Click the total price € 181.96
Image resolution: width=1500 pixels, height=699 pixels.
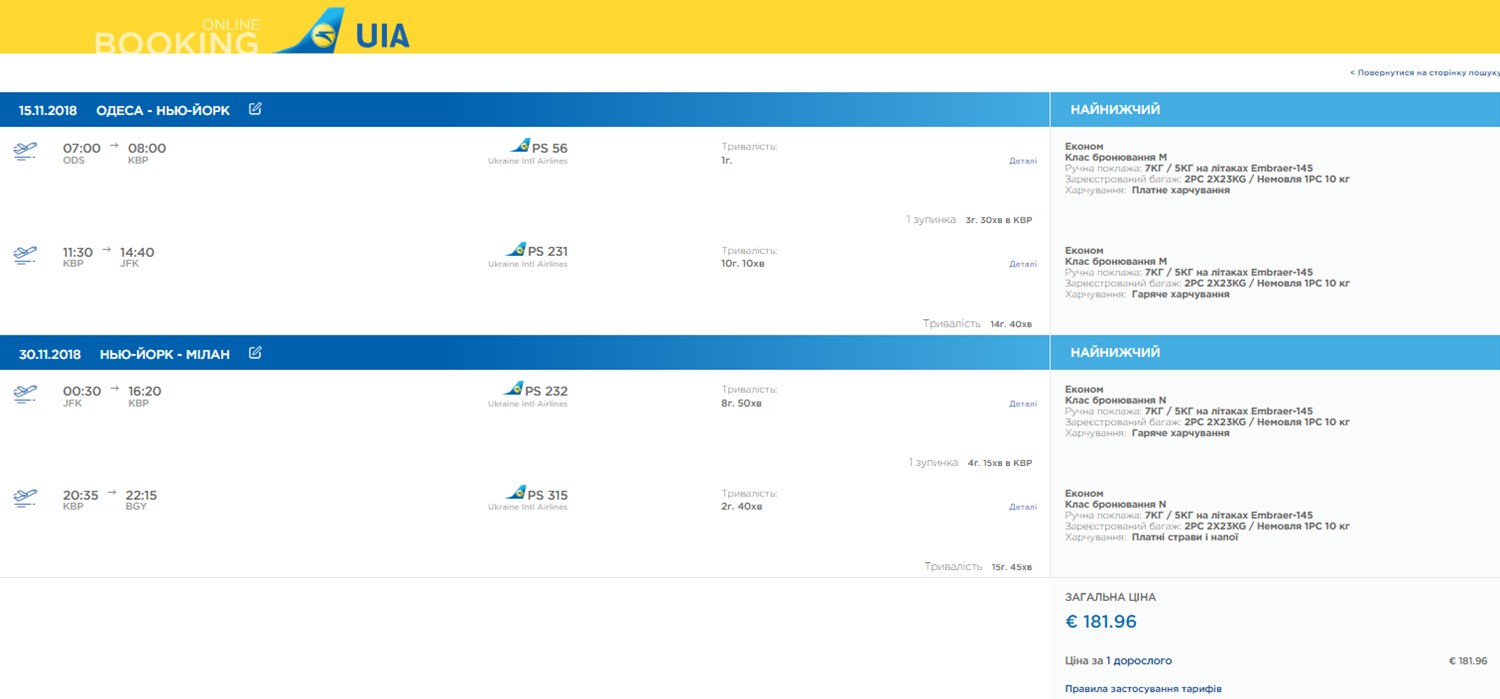pos(1101,622)
